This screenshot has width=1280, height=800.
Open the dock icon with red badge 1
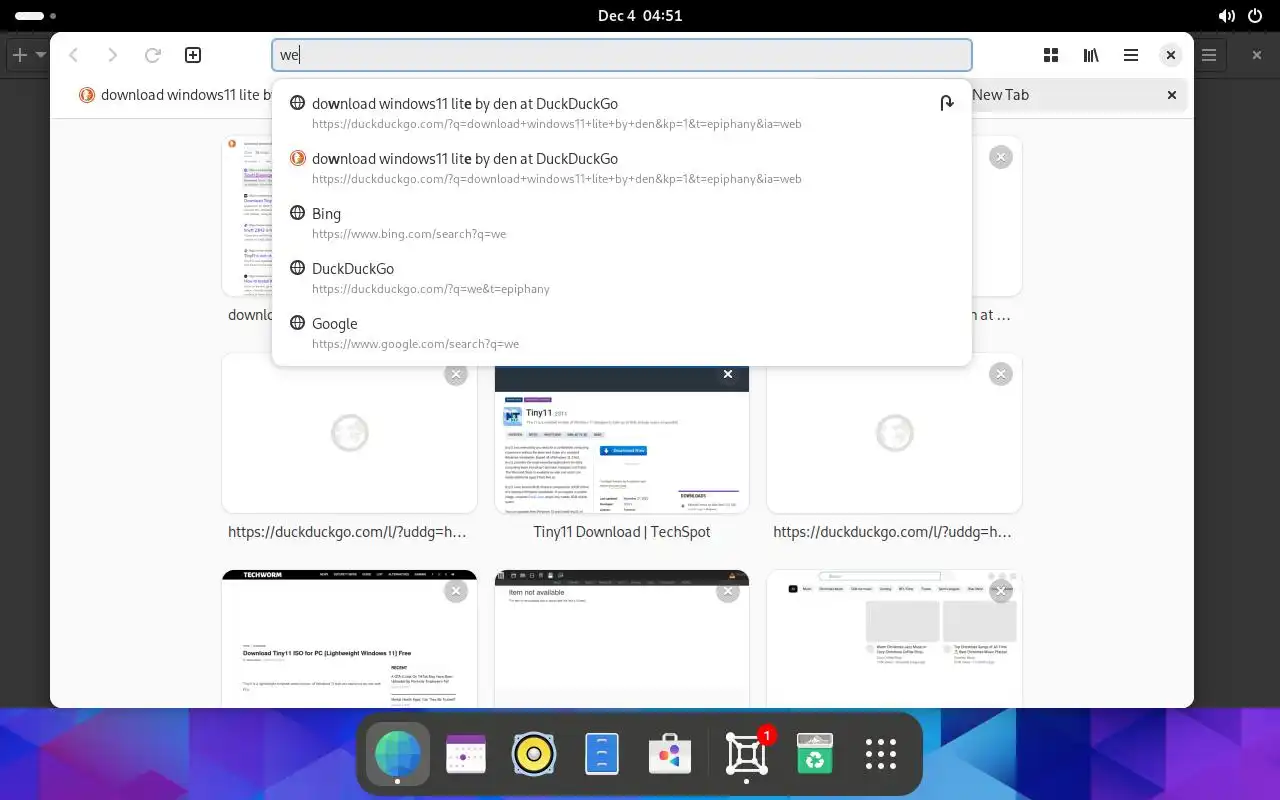pos(747,754)
